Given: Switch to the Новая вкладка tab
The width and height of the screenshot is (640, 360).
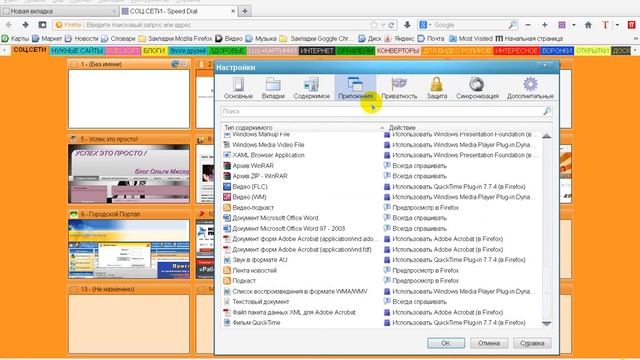Looking at the screenshot, I should [x=59, y=11].
